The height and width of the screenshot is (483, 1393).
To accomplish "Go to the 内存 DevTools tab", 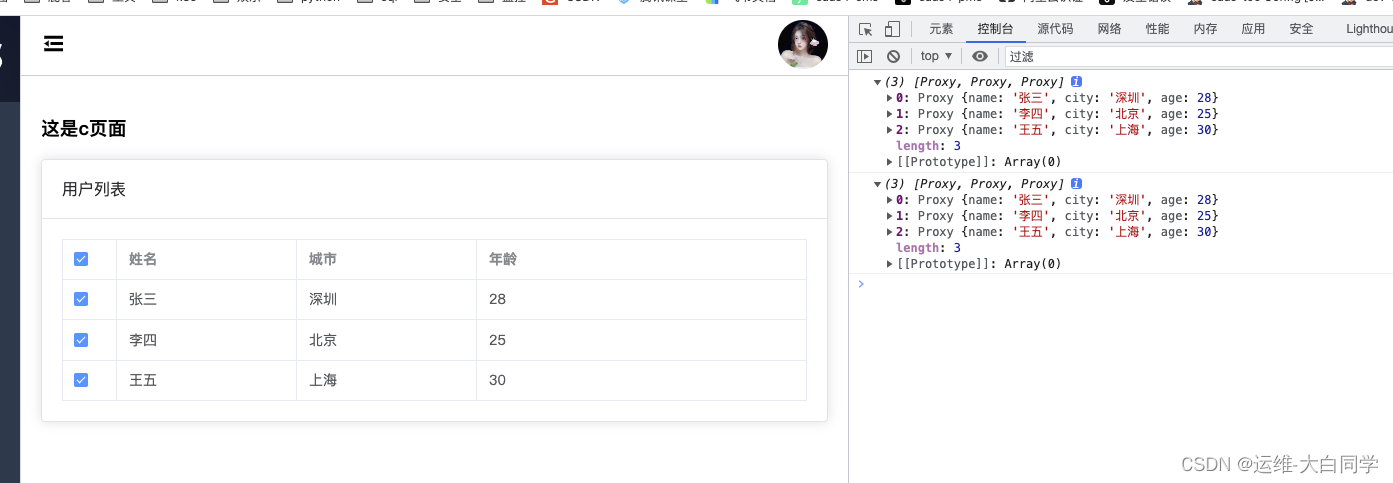I will (x=1205, y=29).
